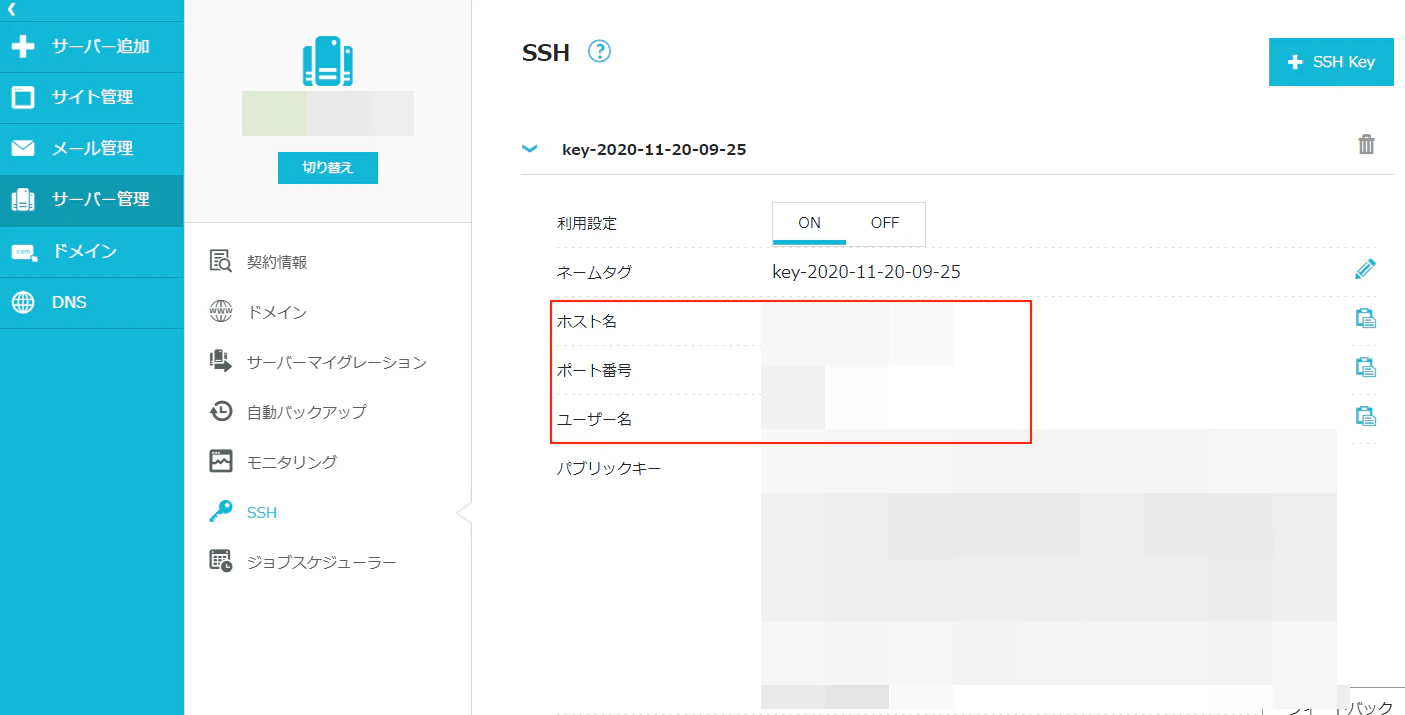Select ドメイン label in the main sidebar

[84, 252]
